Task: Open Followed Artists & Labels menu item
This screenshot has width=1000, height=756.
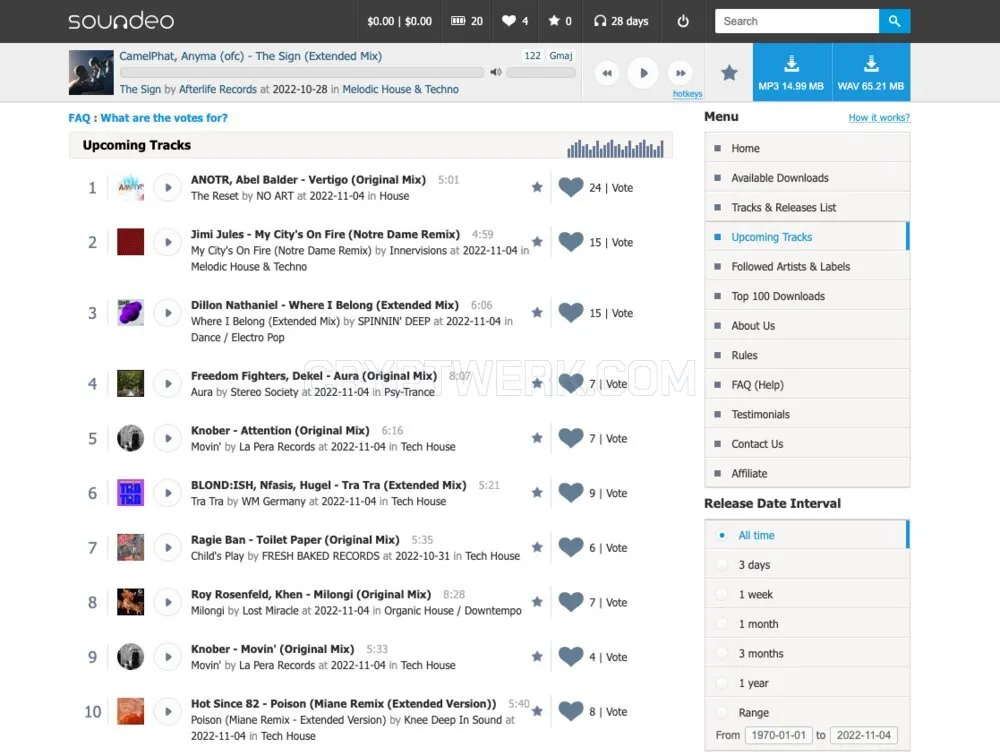Action: click(x=807, y=266)
